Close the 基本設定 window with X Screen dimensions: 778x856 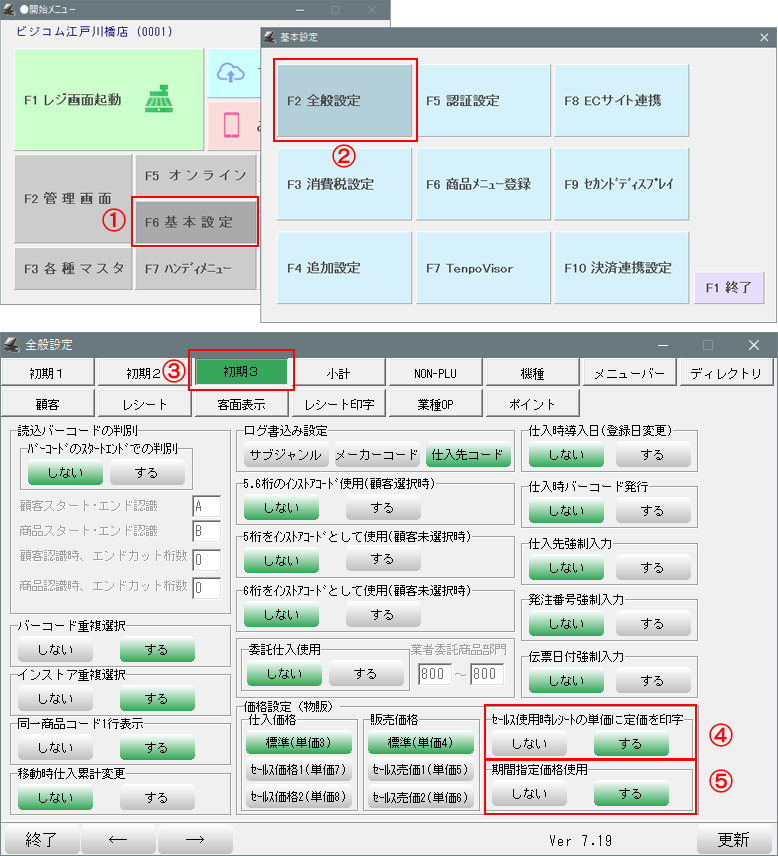[x=764, y=38]
